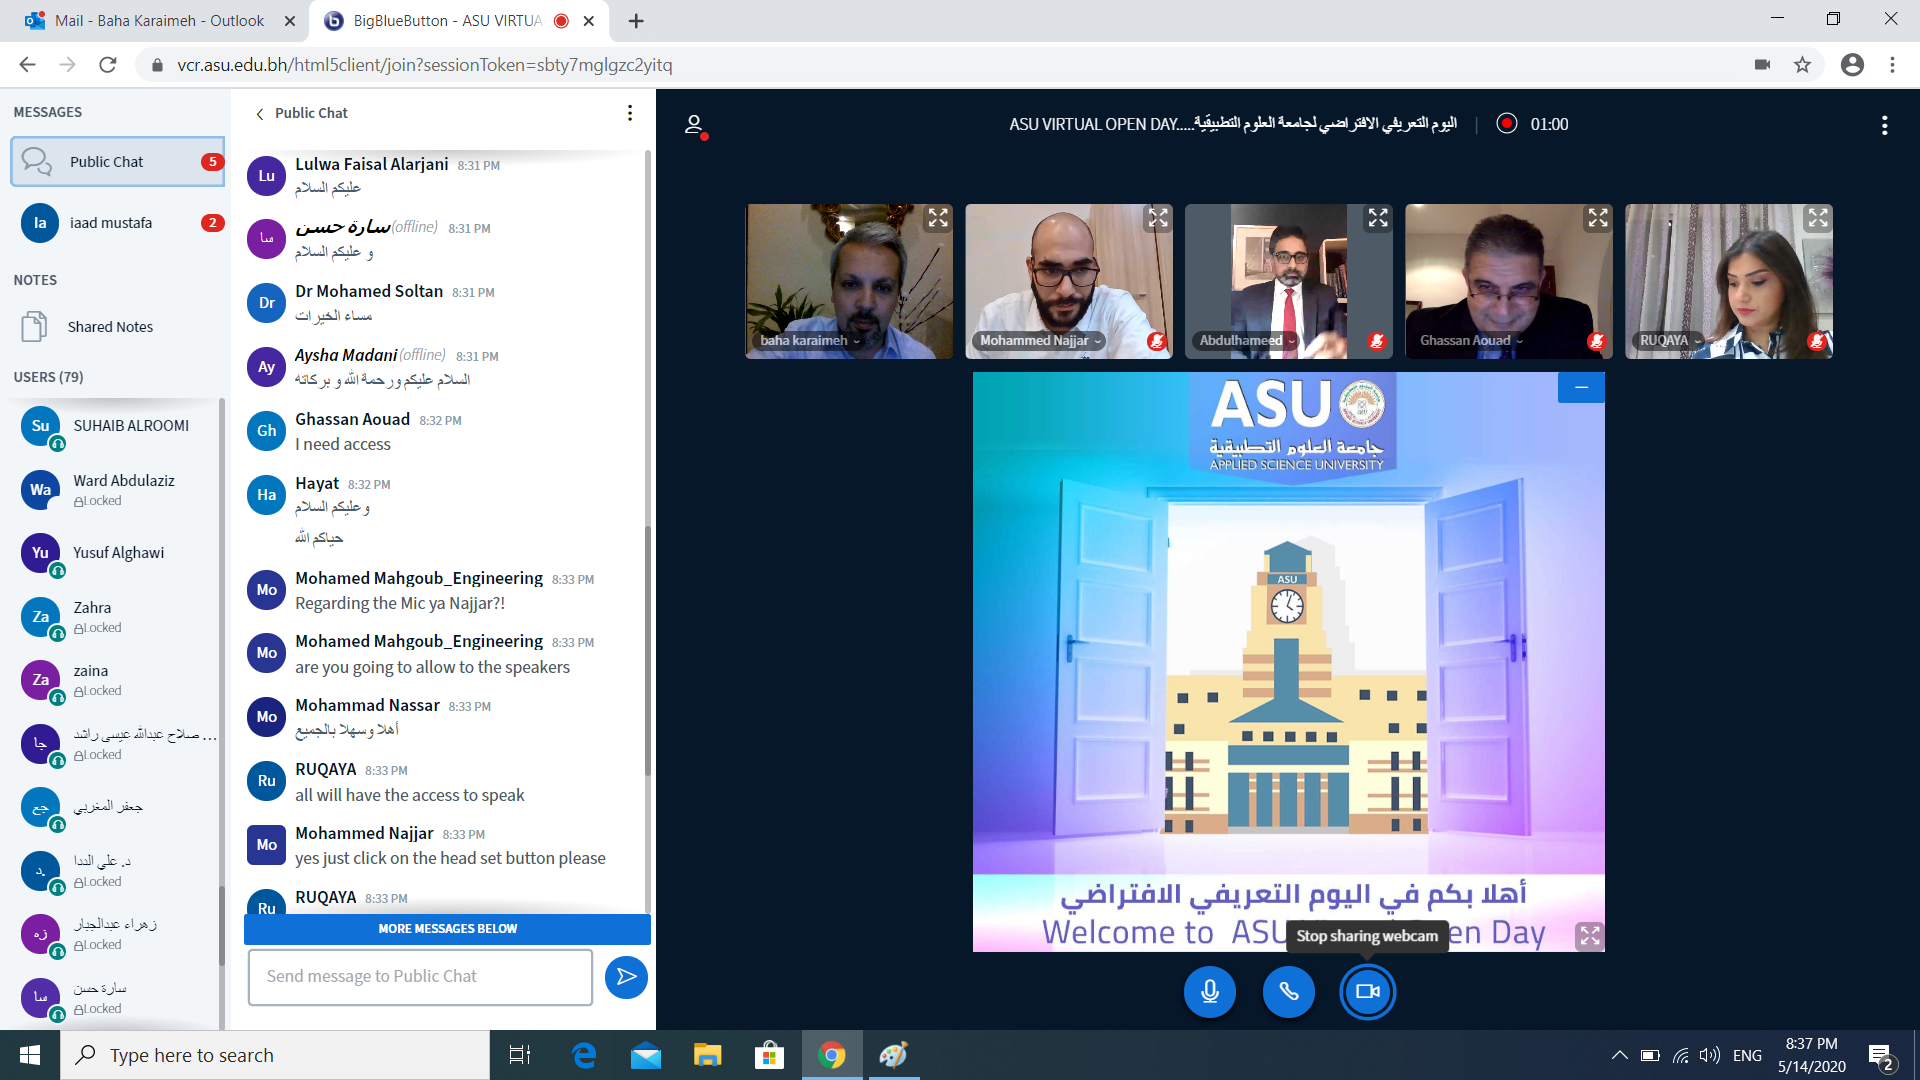Select user Zahra in user list
Image resolution: width=1920 pixels, height=1080 pixels.
click(x=118, y=617)
